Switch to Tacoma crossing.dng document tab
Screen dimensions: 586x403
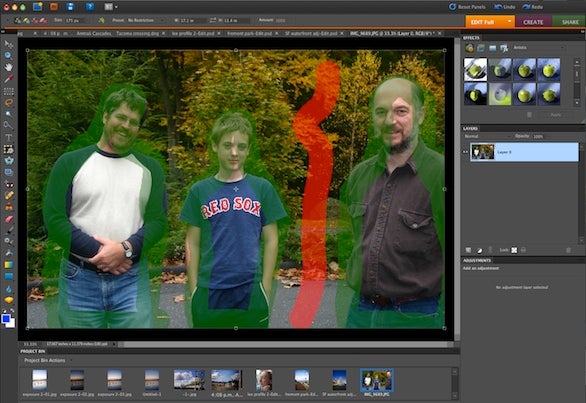click(x=120, y=33)
